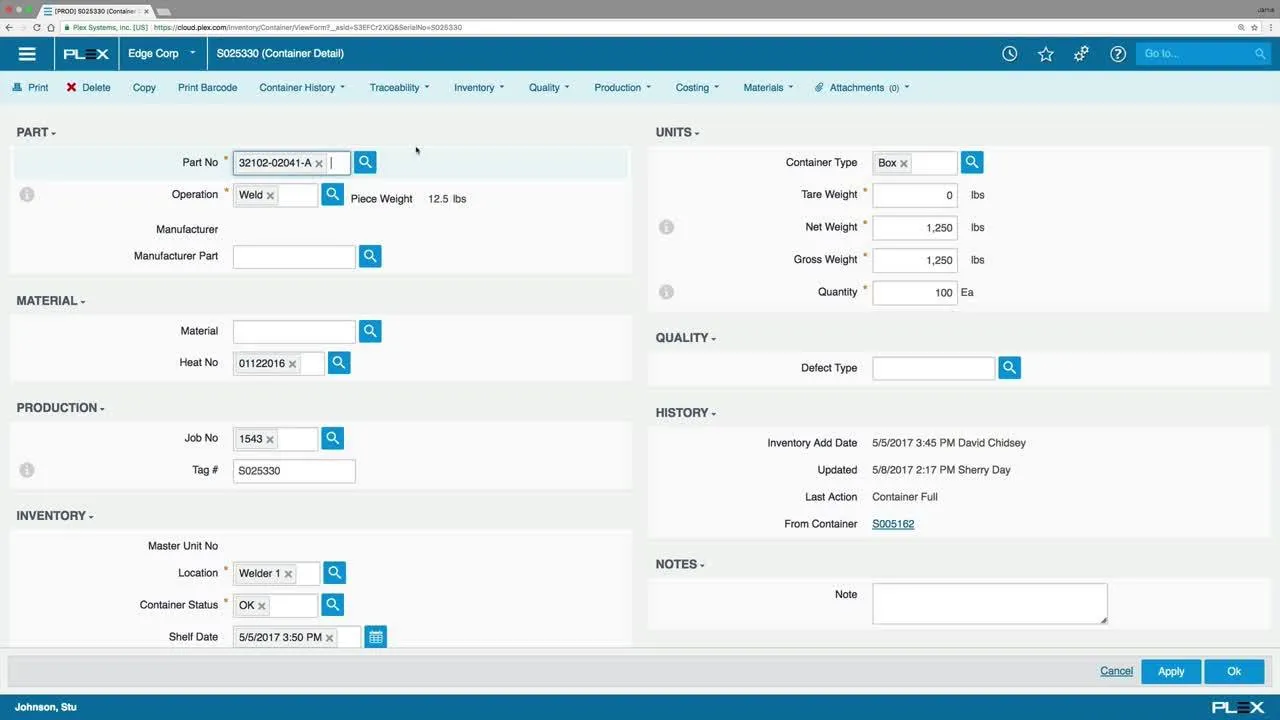Click the Print icon on the toolbar
Image resolution: width=1280 pixels, height=720 pixels.
30,87
